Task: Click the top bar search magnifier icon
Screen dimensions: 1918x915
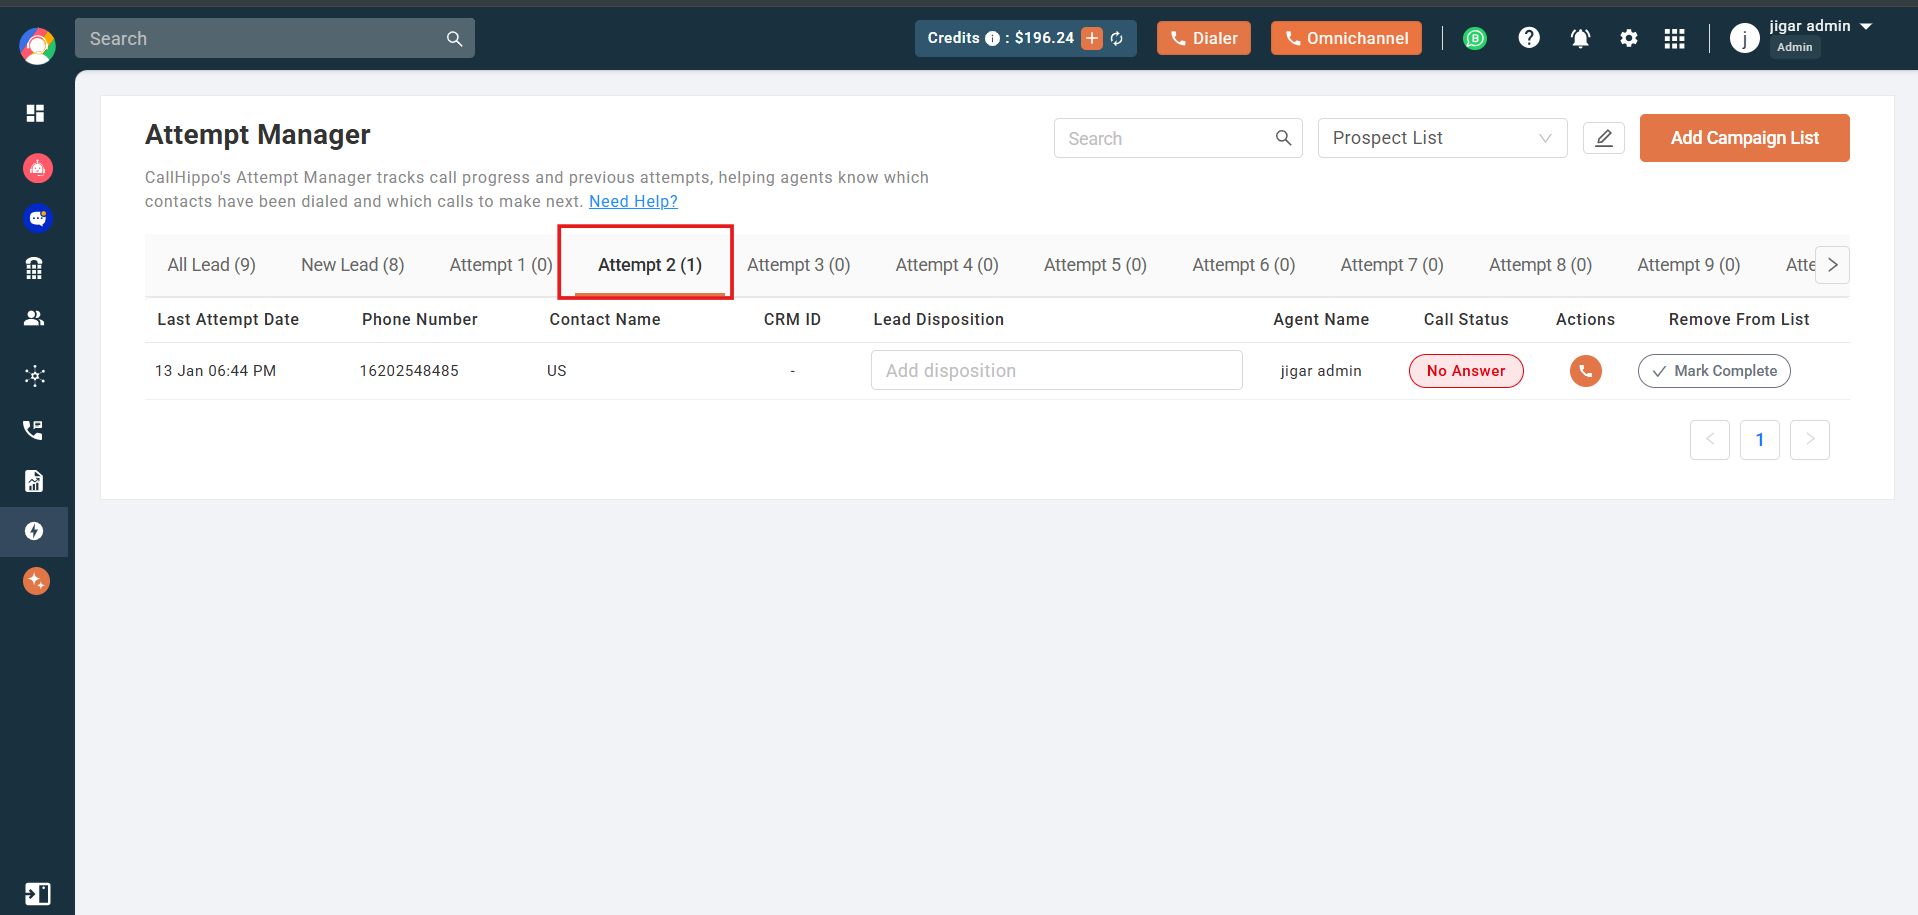Action: [454, 39]
